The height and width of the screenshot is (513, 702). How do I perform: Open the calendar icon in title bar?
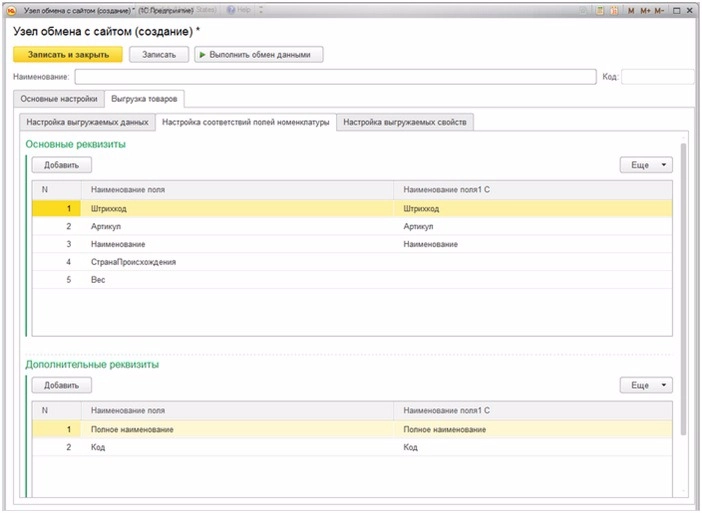click(614, 9)
